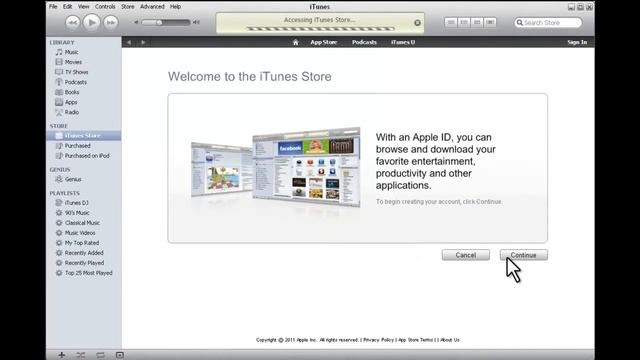Viewport: 640px width, 360px height.
Task: Go back with store navigation left arrow
Action: click(129, 42)
